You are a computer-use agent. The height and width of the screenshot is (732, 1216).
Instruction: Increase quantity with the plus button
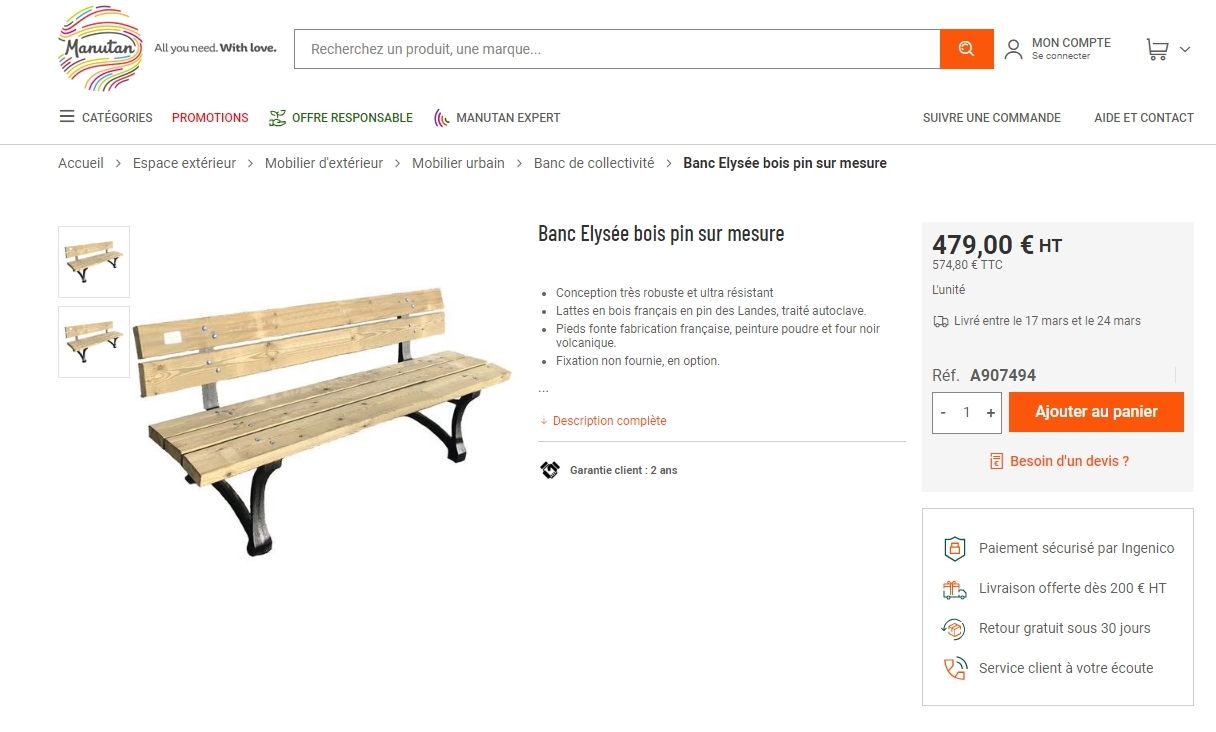coord(990,412)
